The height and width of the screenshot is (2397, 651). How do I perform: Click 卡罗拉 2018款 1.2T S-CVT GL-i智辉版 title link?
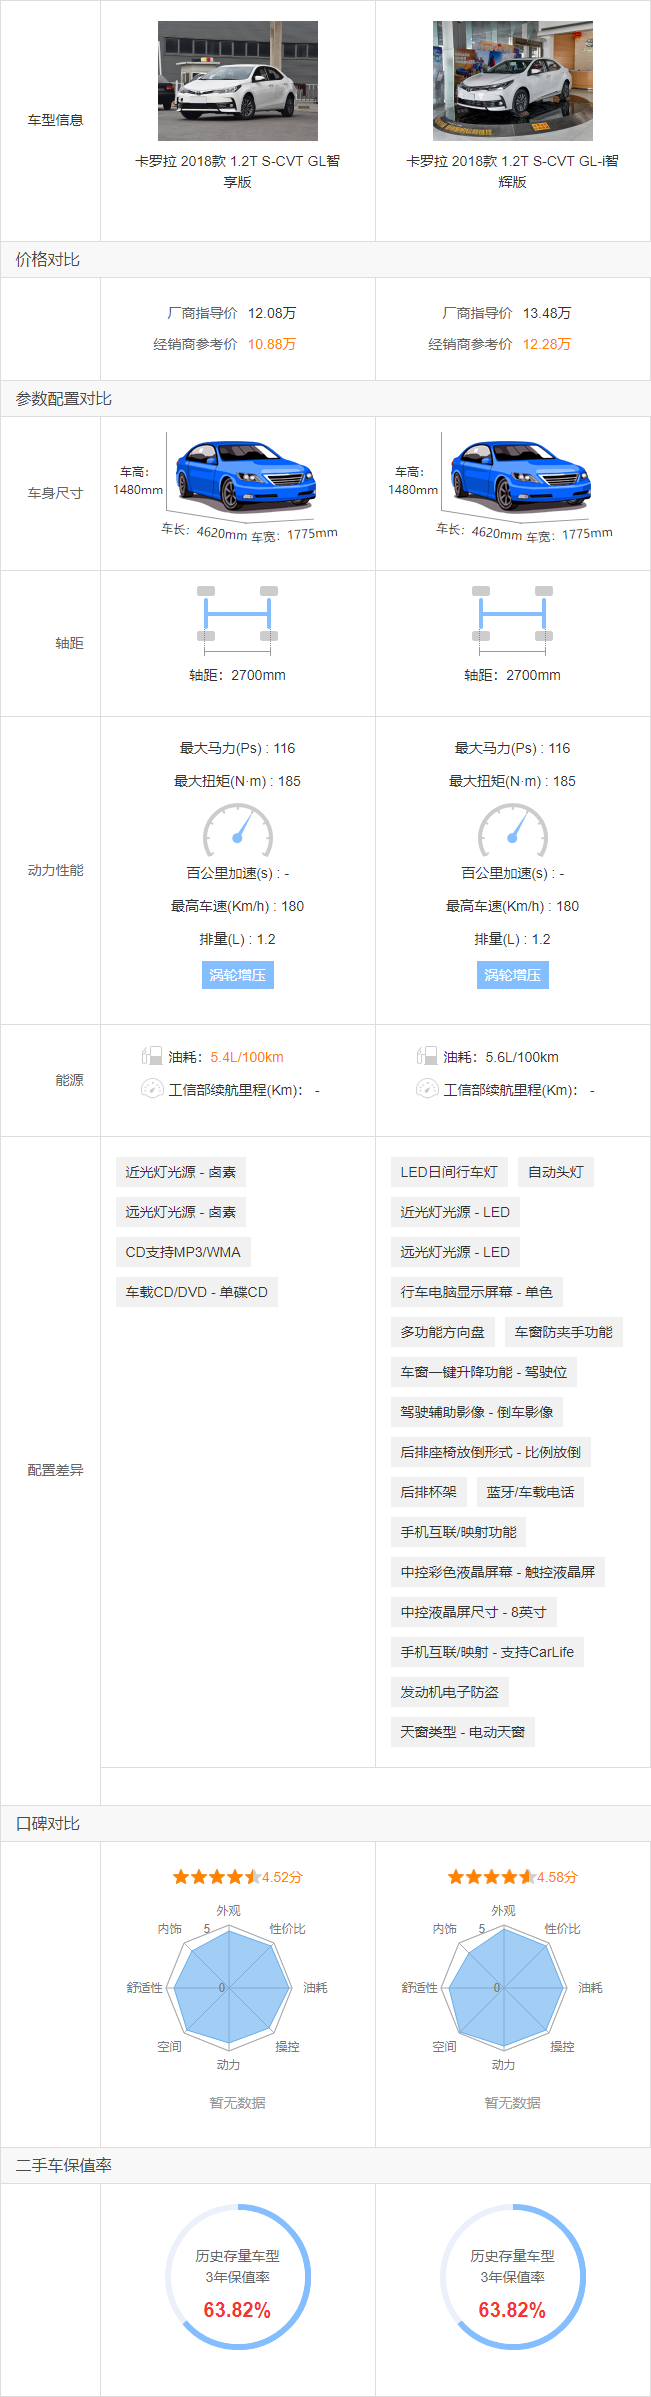(513, 171)
